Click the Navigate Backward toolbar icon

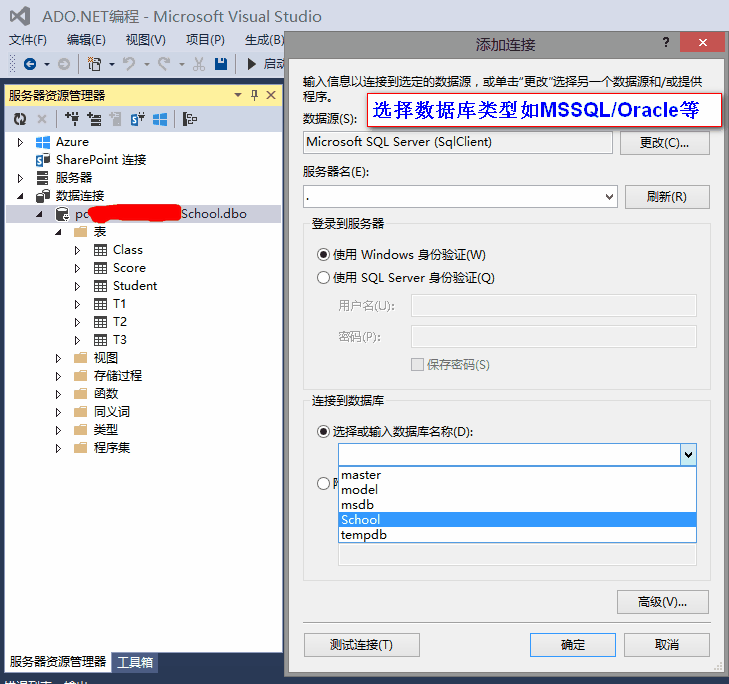[x=30, y=64]
